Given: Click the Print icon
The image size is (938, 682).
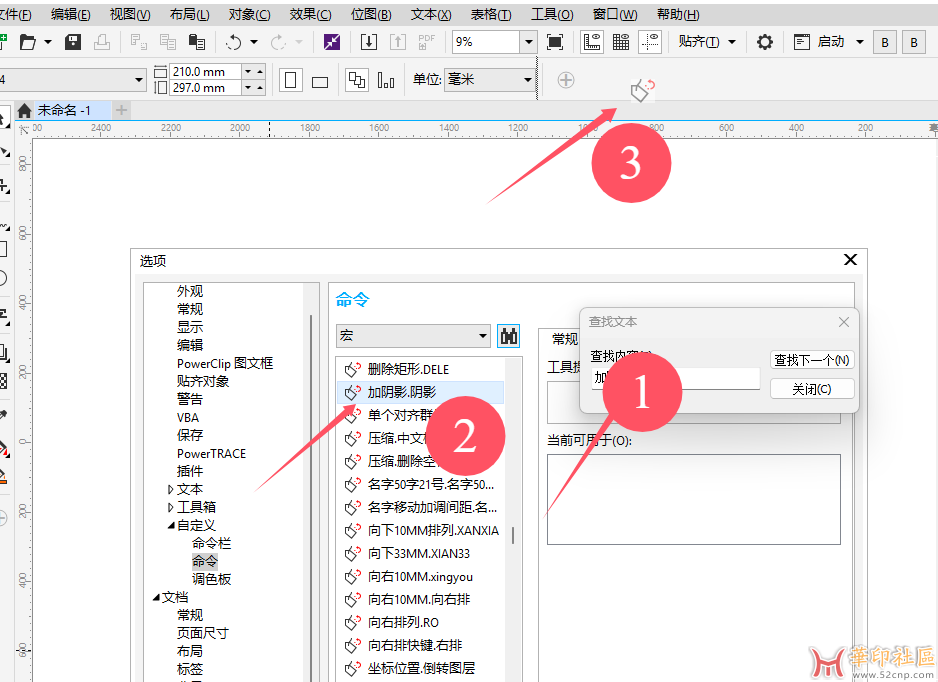Looking at the screenshot, I should coord(102,42).
